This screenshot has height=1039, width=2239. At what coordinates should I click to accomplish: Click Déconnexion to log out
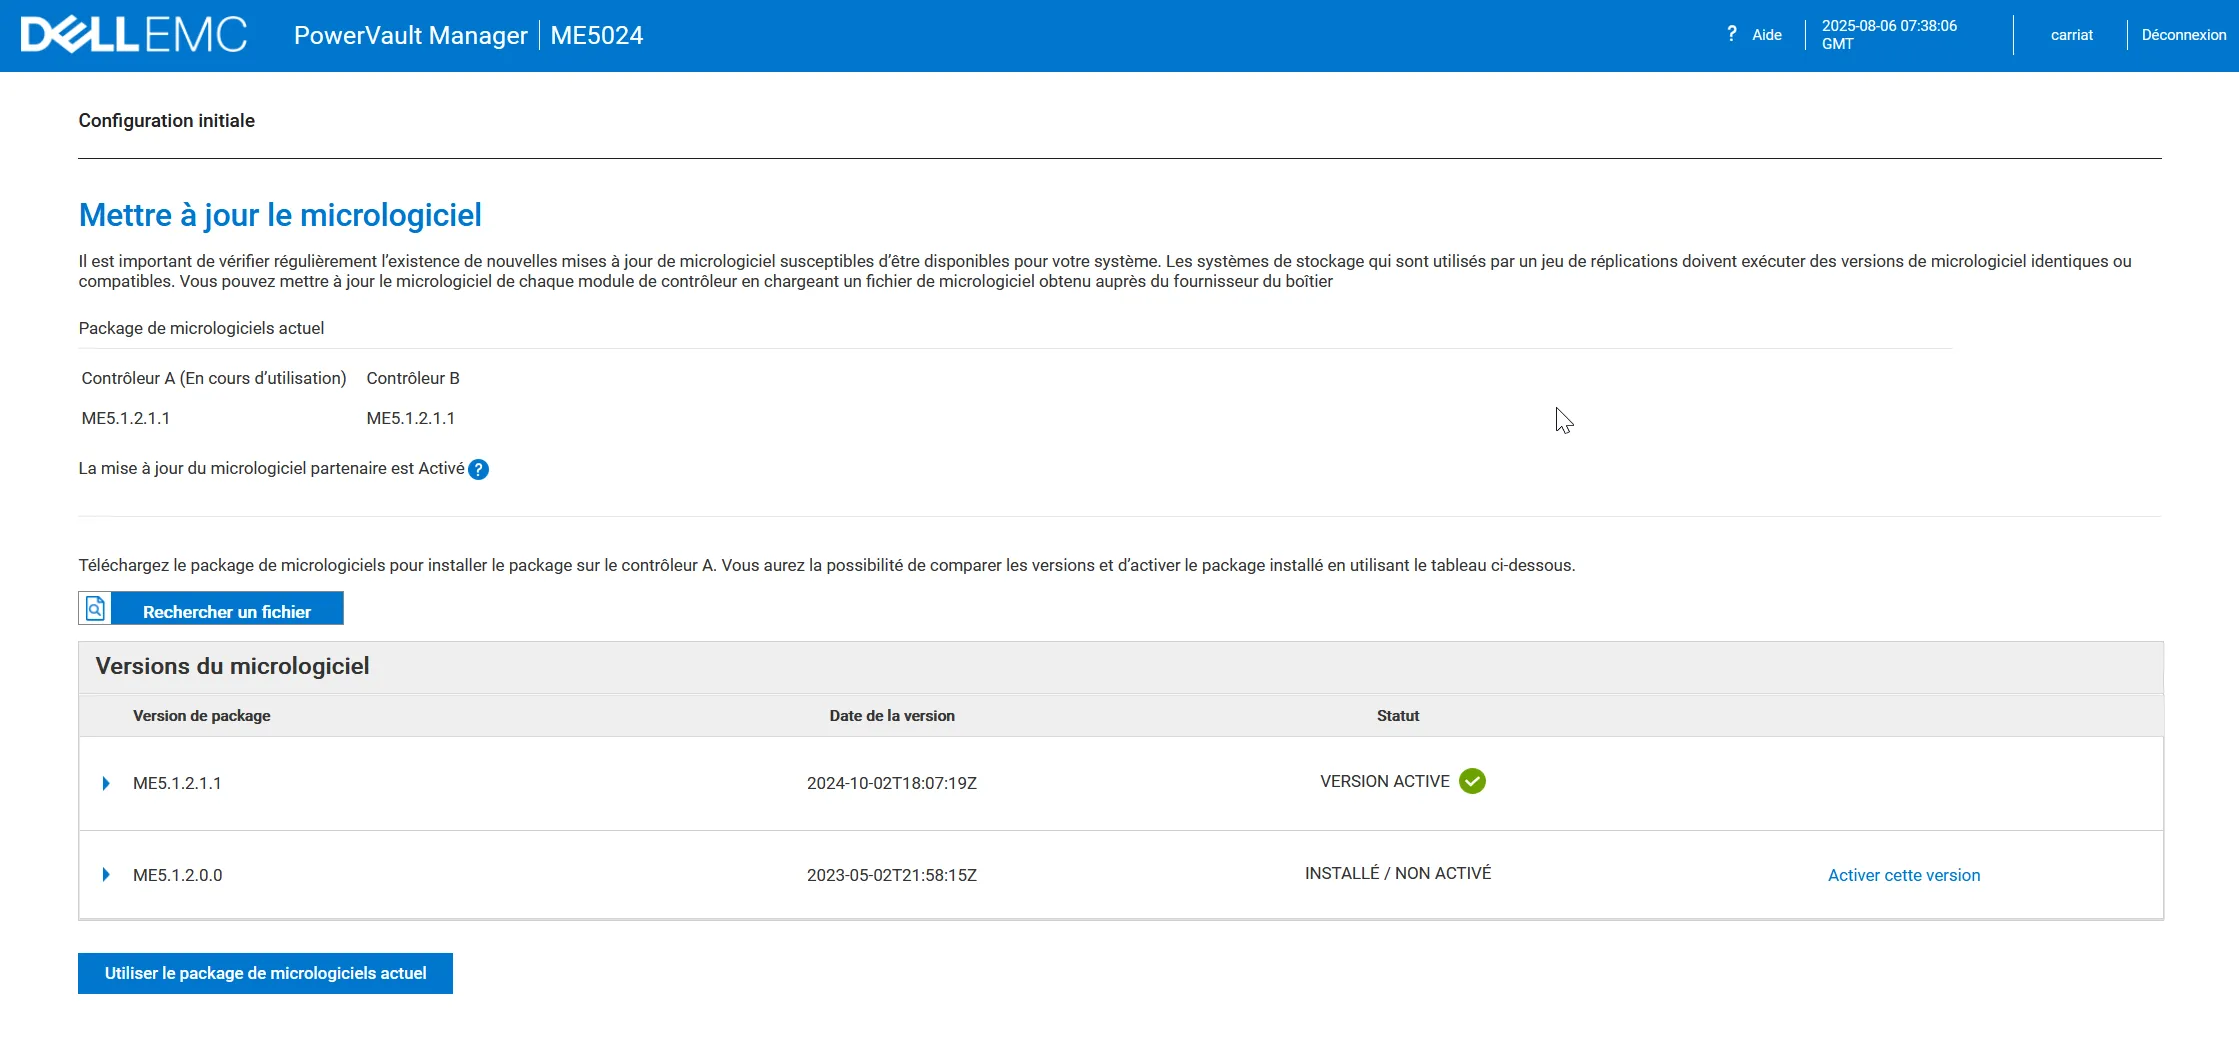coord(2183,35)
